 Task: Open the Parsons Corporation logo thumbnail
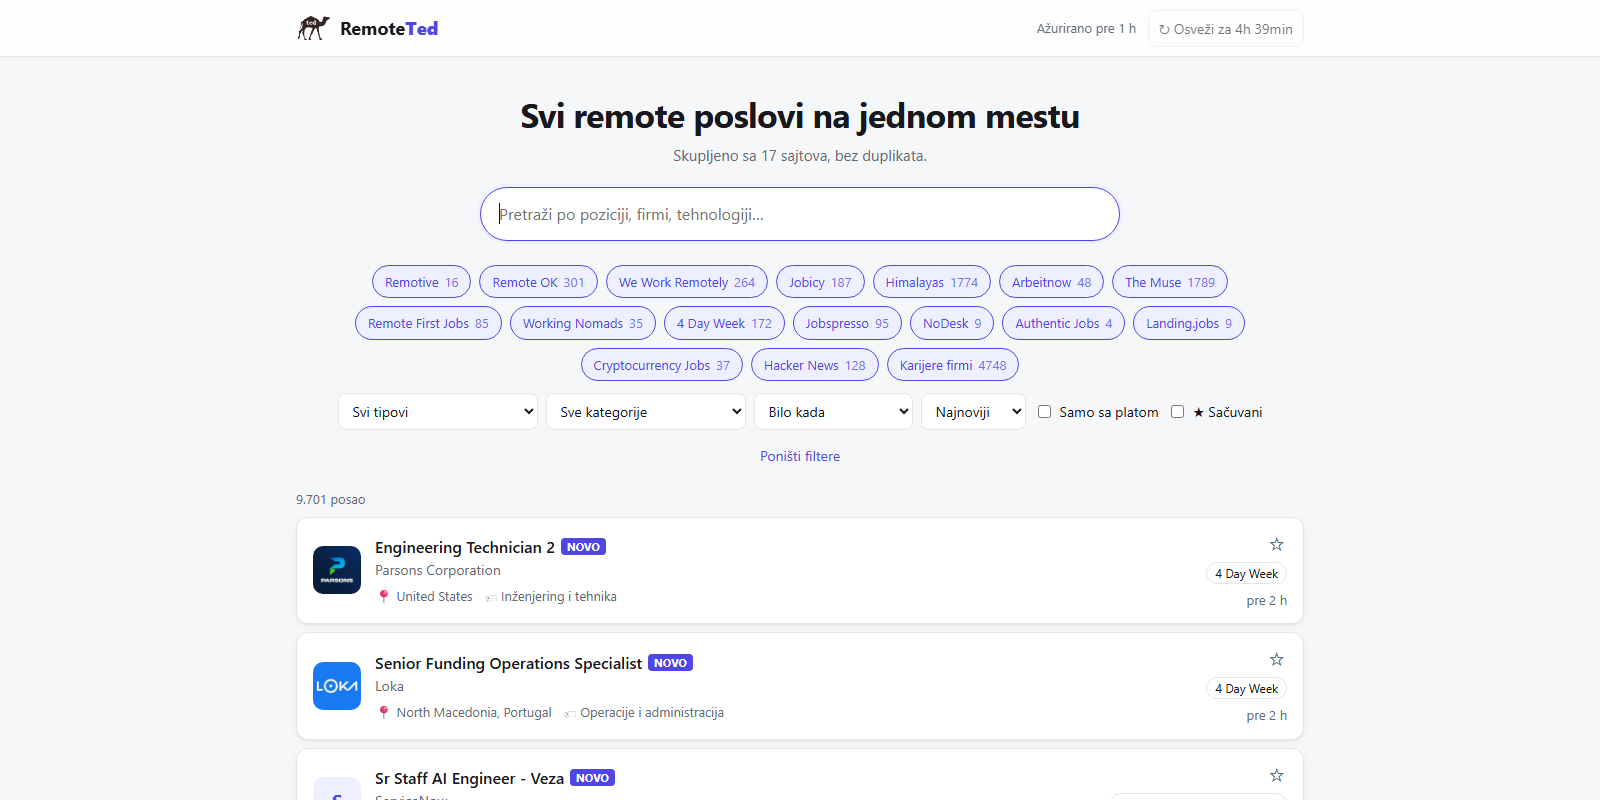(337, 570)
